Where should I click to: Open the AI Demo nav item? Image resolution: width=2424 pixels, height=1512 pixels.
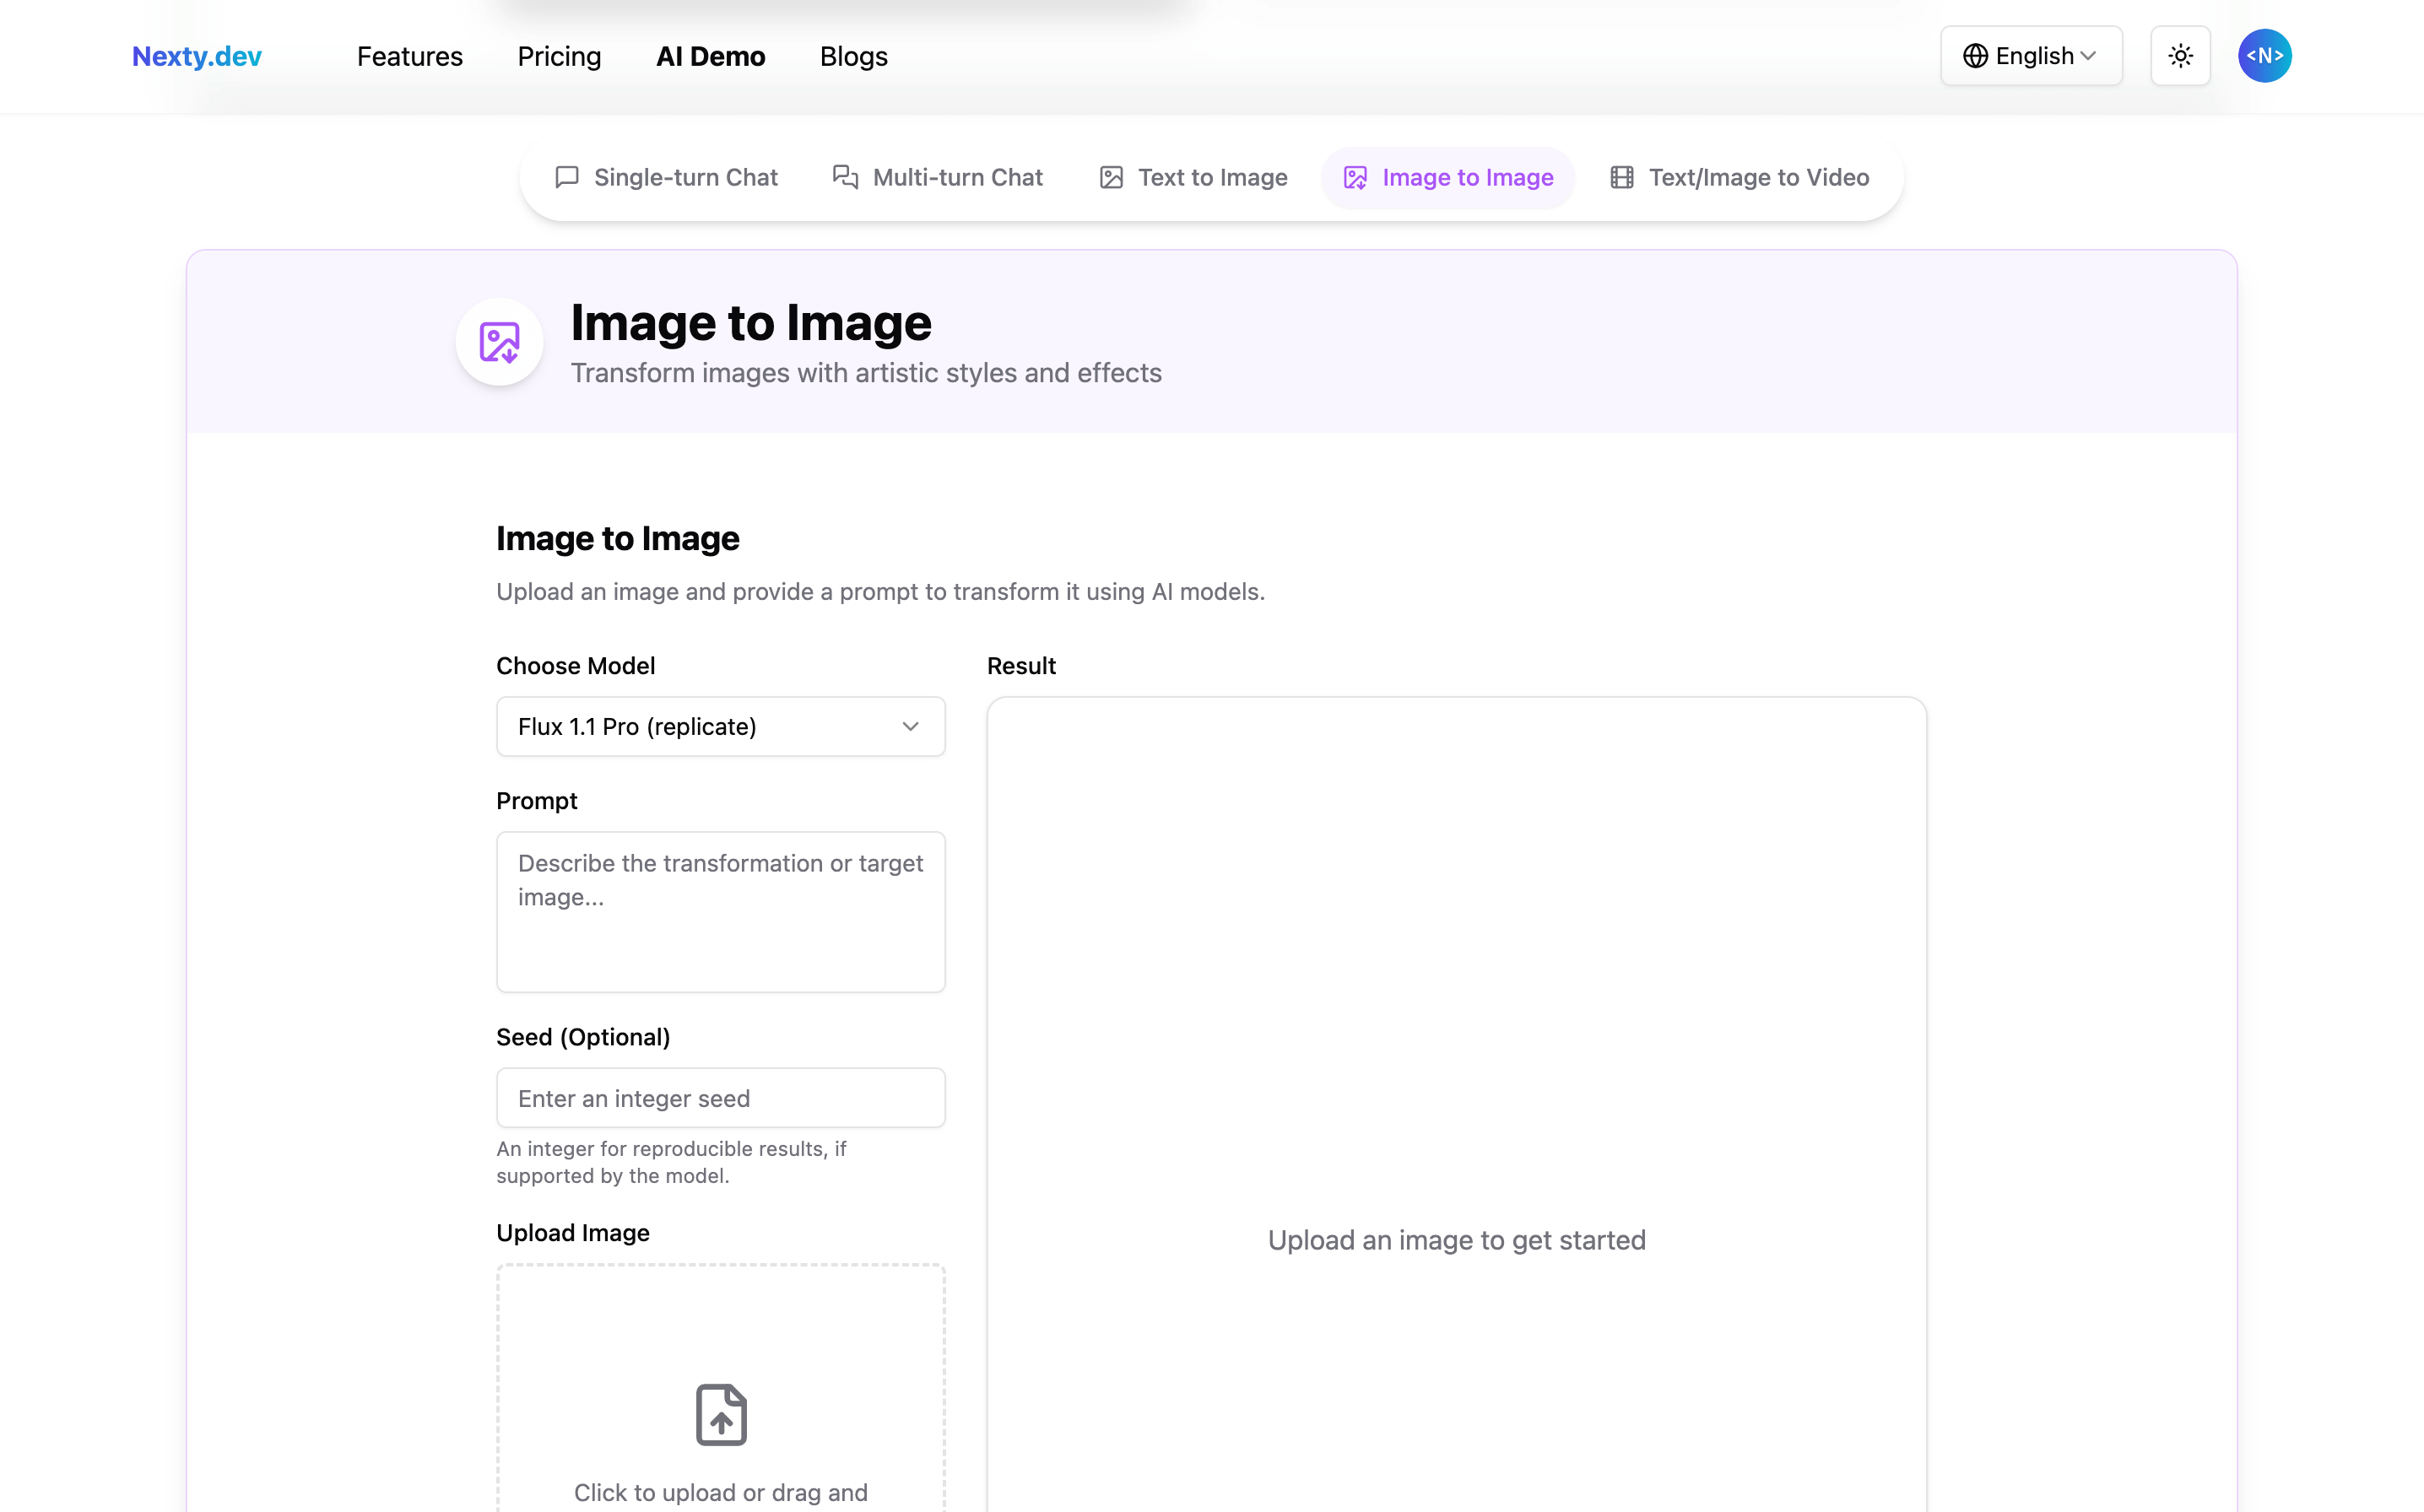tap(711, 56)
